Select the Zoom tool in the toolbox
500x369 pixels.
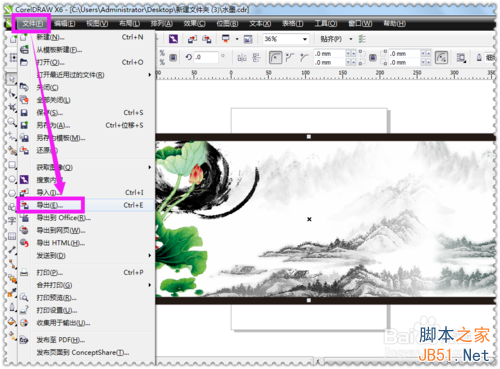tap(12, 122)
